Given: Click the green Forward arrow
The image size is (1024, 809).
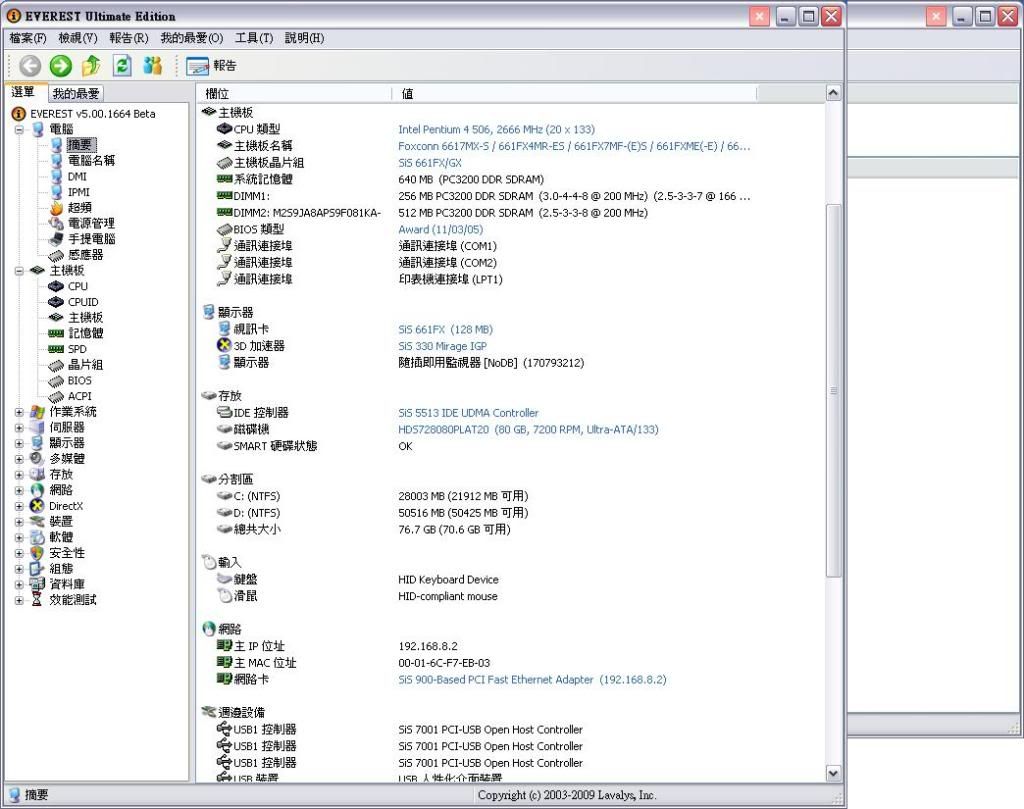Looking at the screenshot, I should [x=61, y=65].
